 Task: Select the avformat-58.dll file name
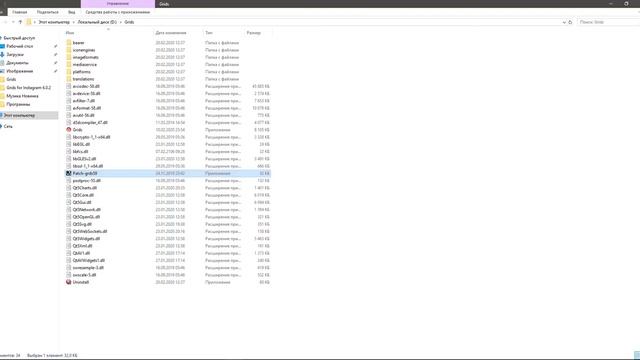pos(87,108)
